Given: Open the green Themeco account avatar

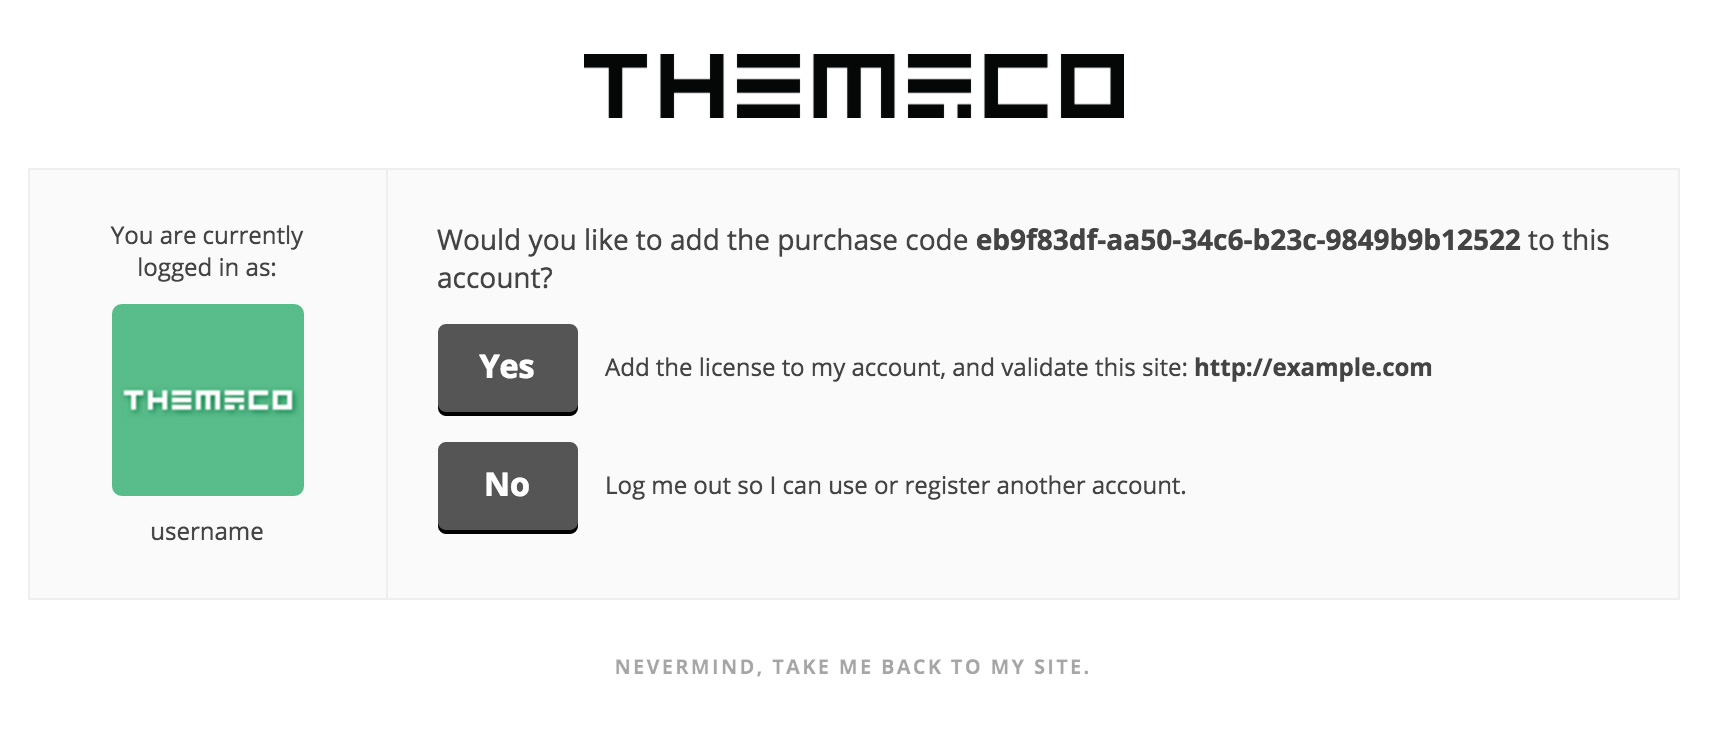Looking at the screenshot, I should pyautogui.click(x=208, y=400).
